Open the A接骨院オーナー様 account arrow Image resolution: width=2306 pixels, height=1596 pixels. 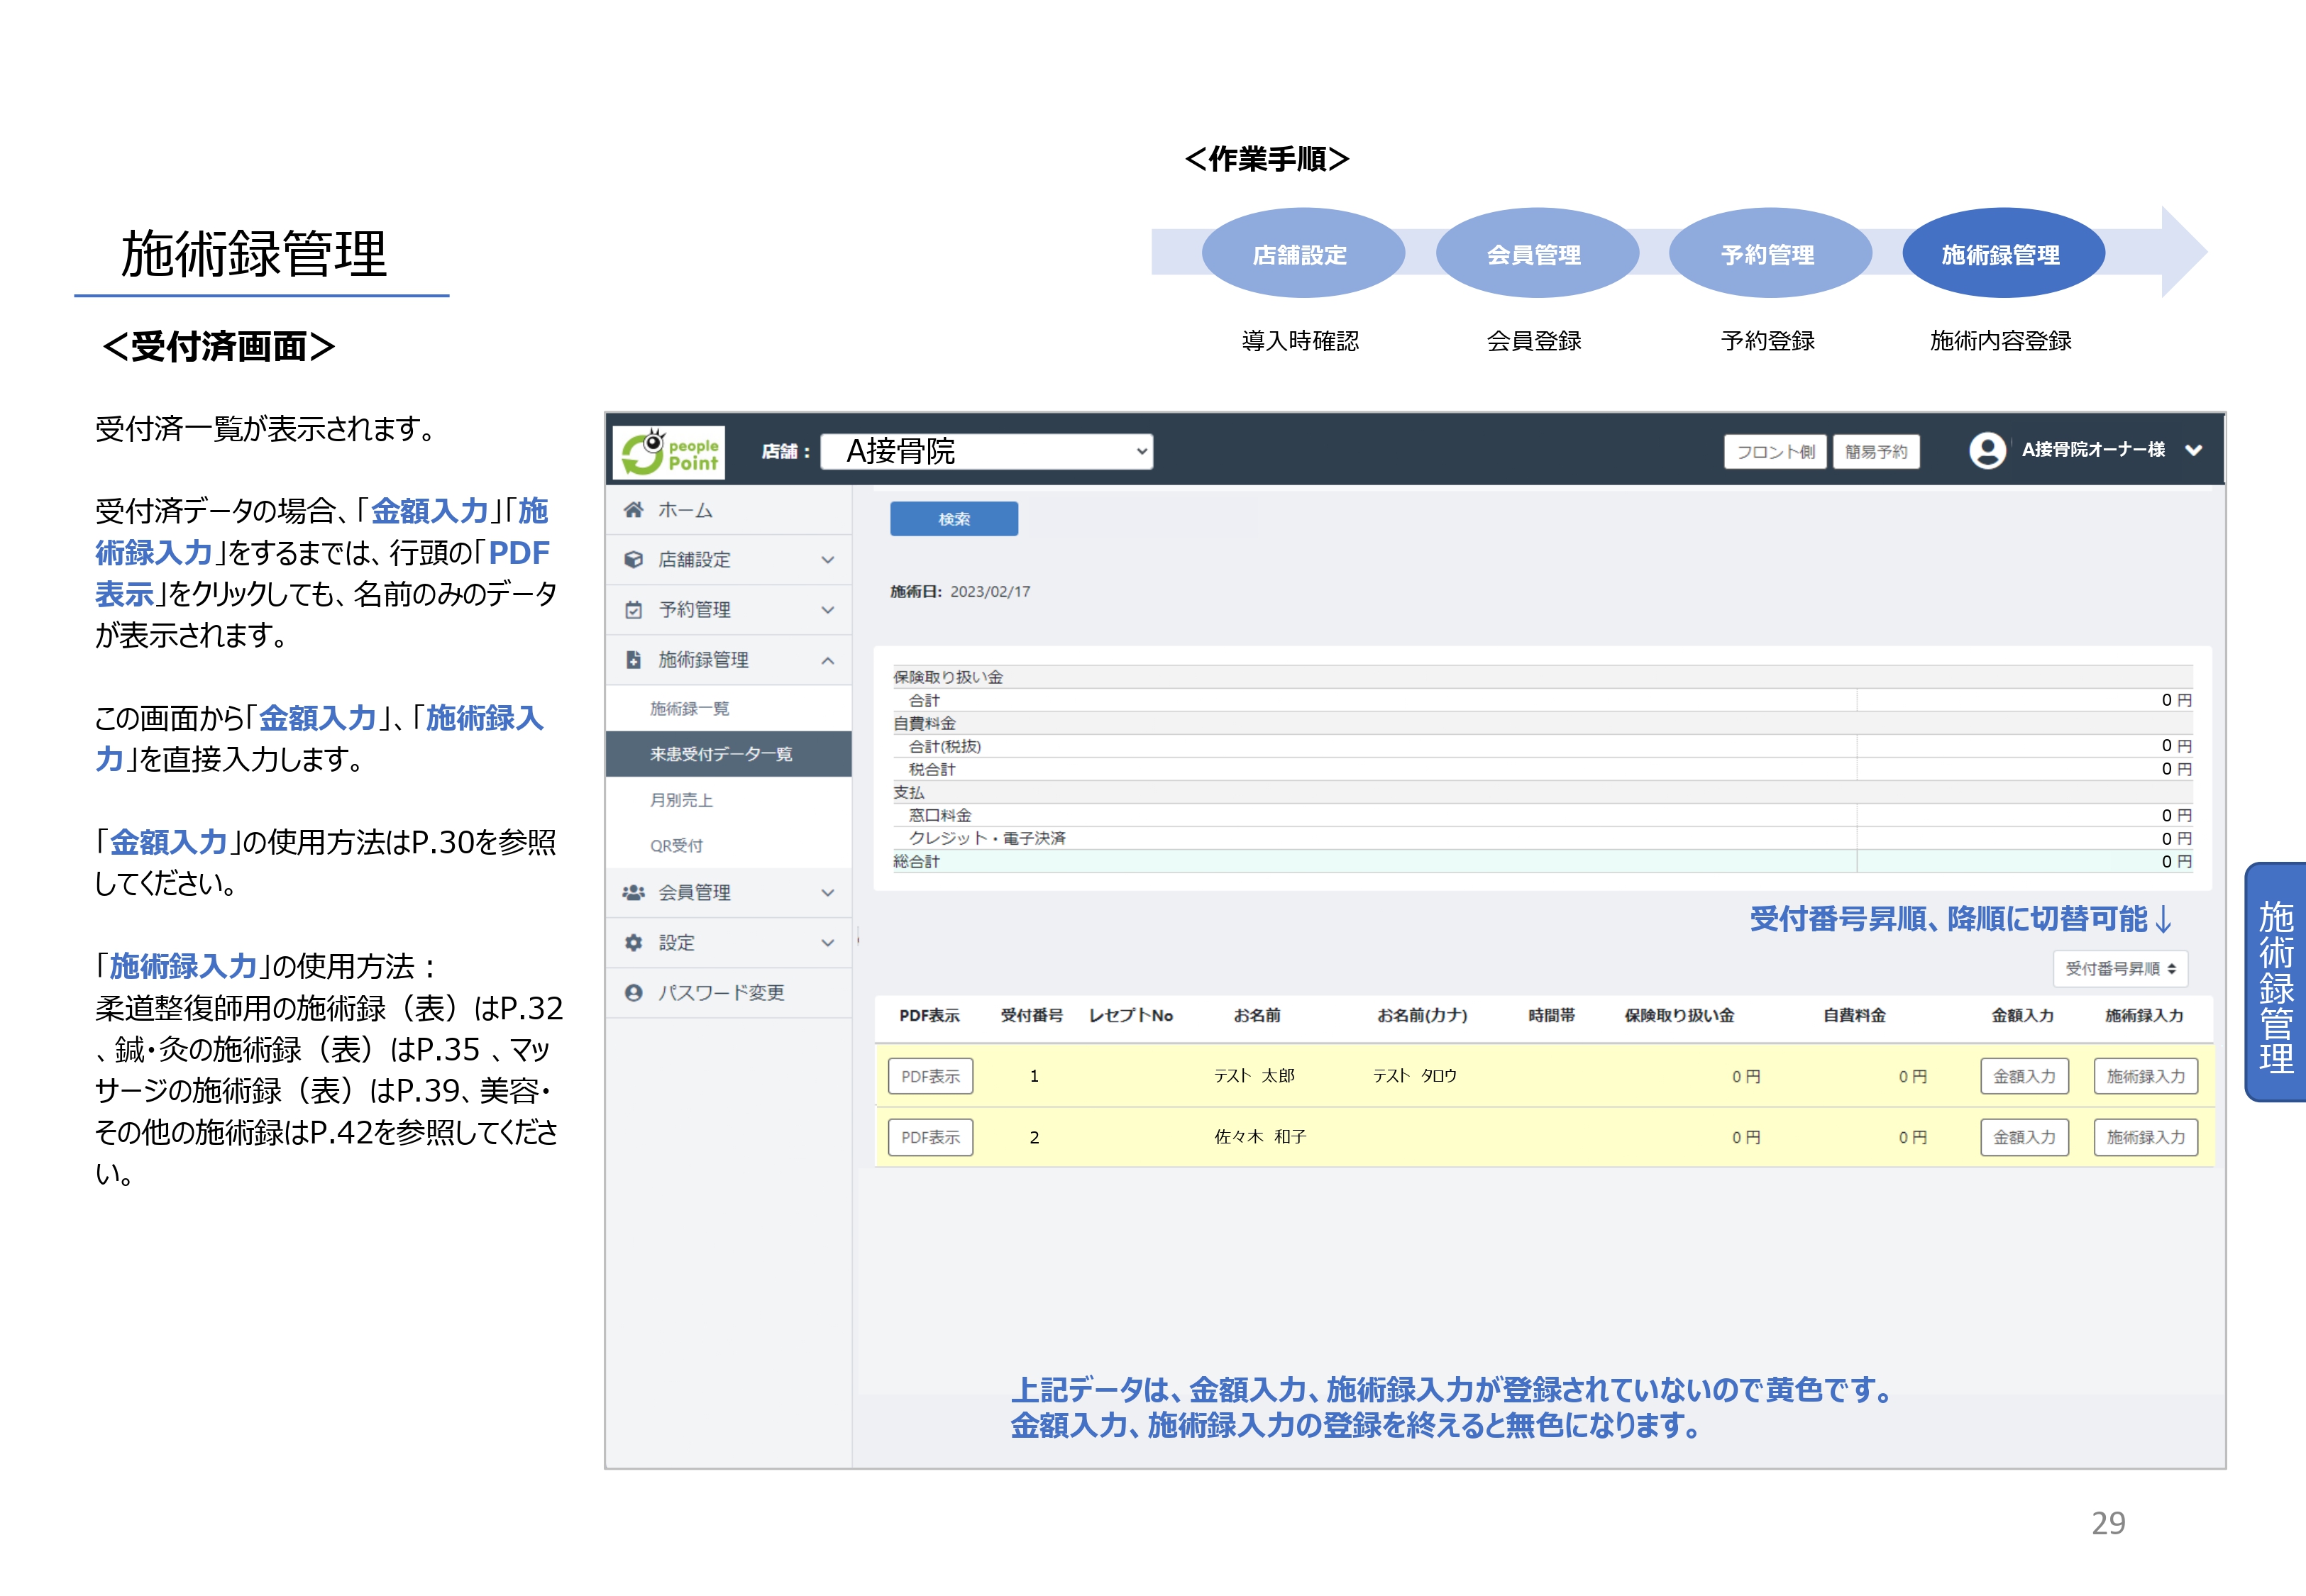(2193, 451)
